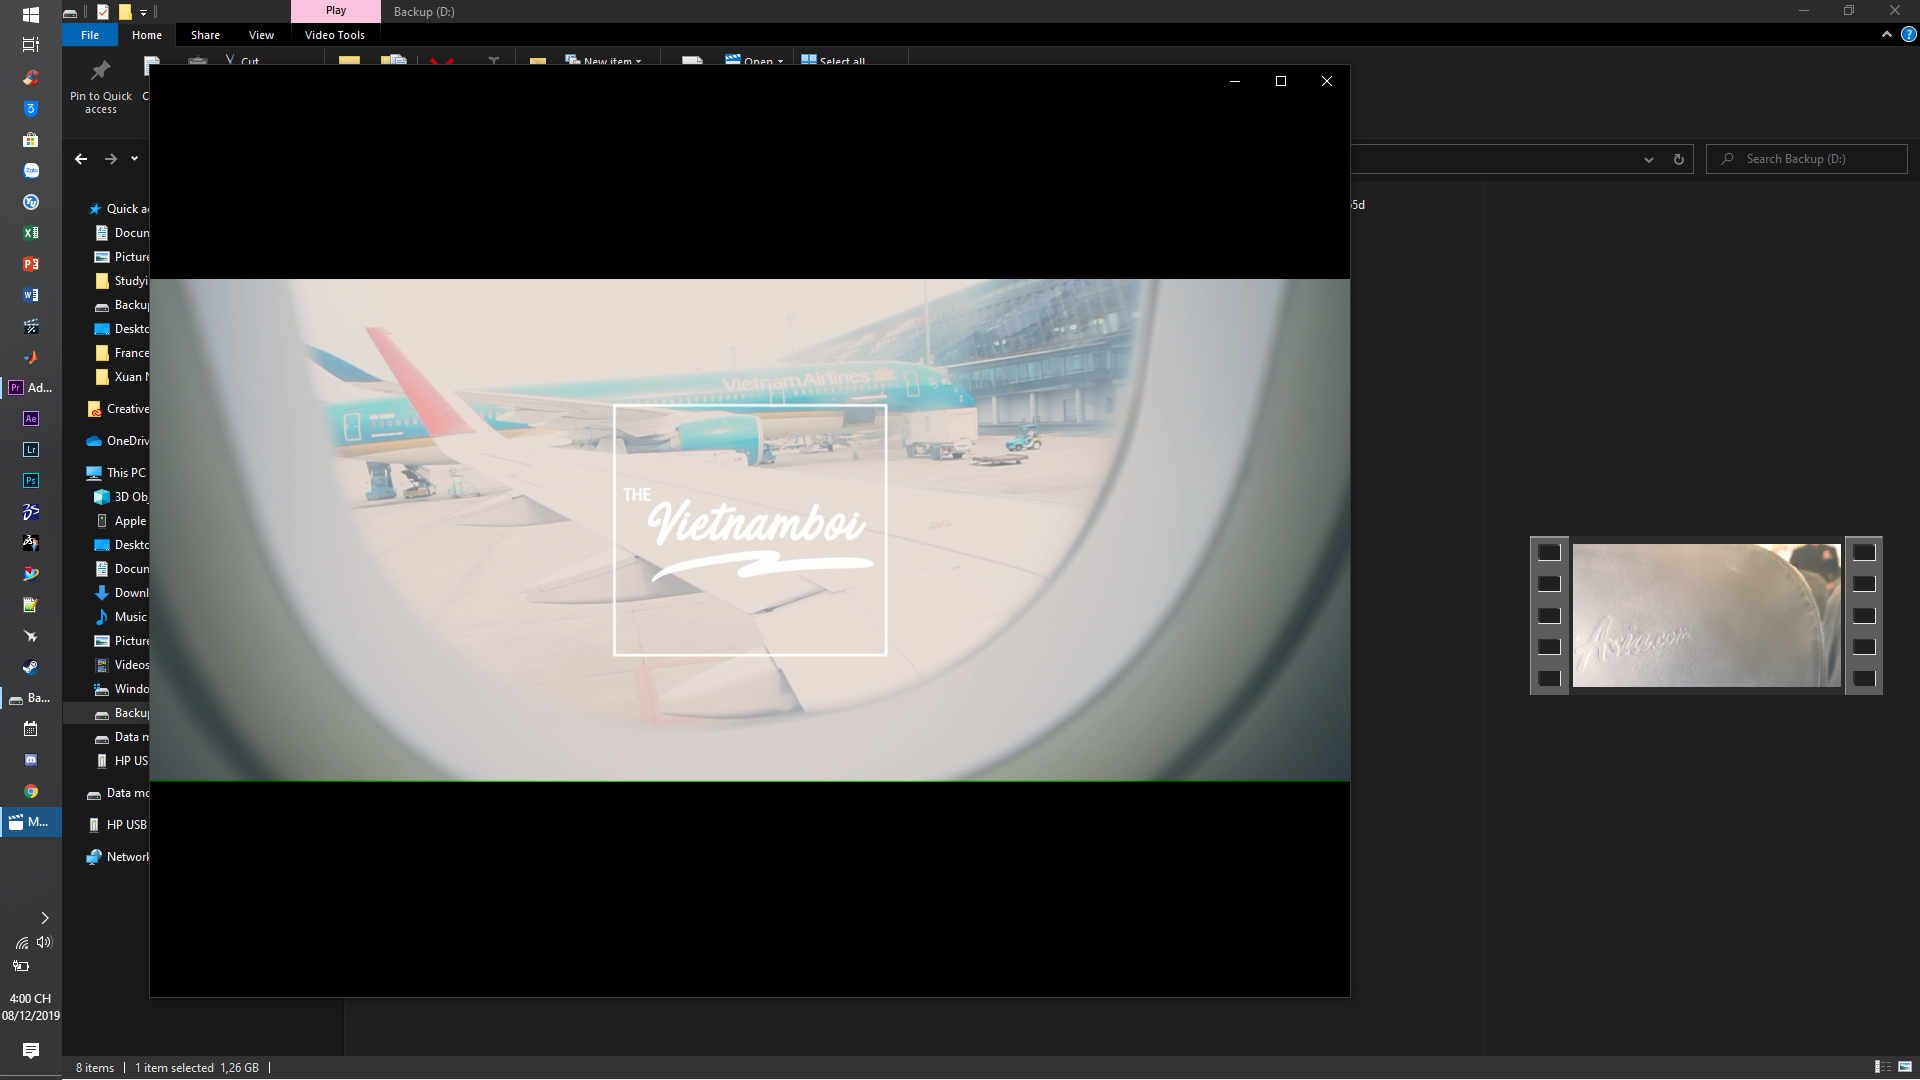The height and width of the screenshot is (1080, 1920).
Task: Select This PC in navigation pane
Action: [x=126, y=473]
